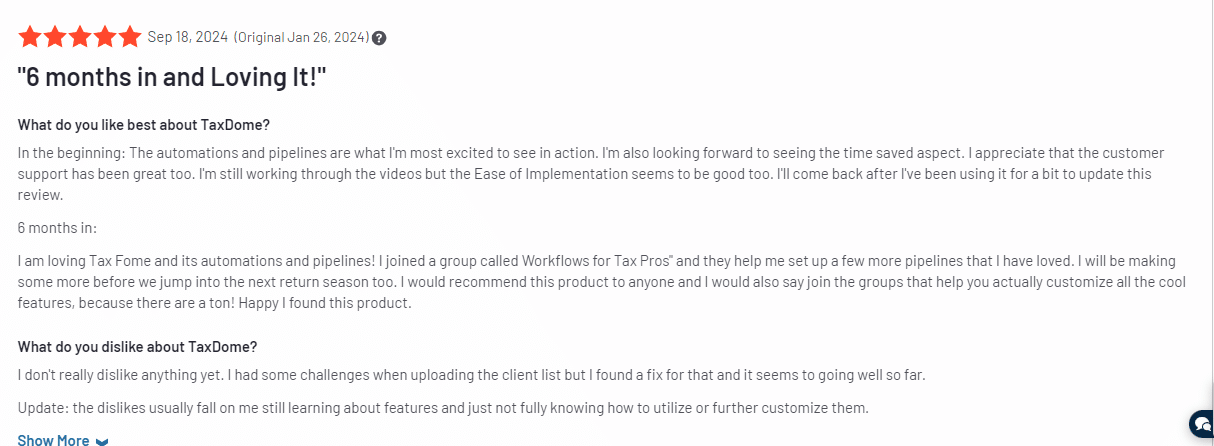Click the "I am loving Tax Fome" paragraph
The width and height of the screenshot is (1214, 446).
[602, 282]
